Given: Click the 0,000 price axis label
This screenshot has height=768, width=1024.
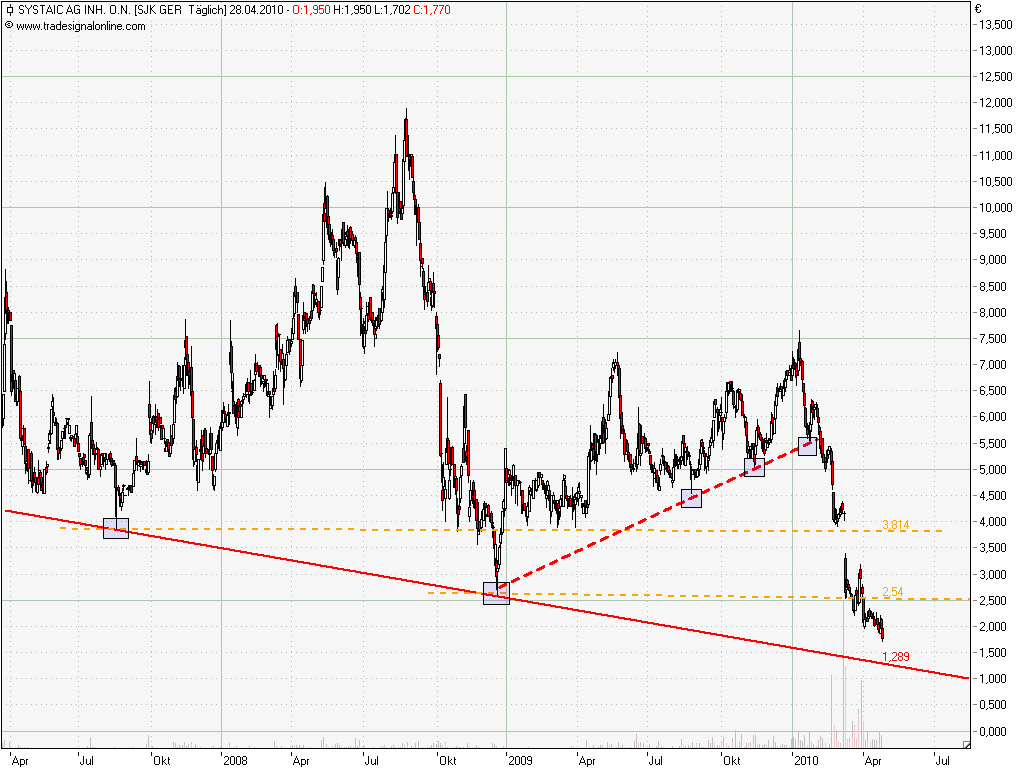Looking at the screenshot, I should (993, 731).
